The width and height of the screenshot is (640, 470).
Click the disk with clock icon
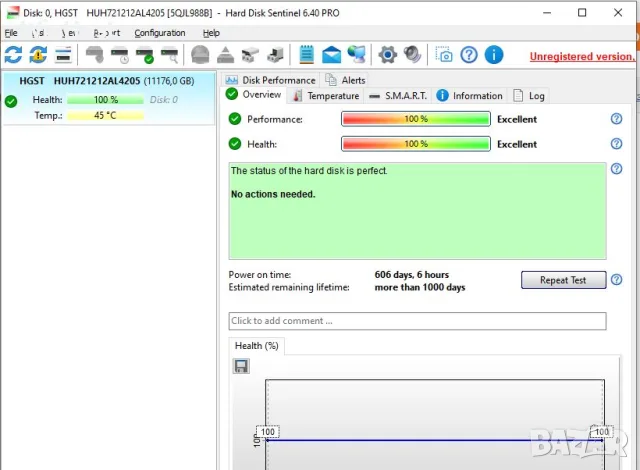(120, 55)
